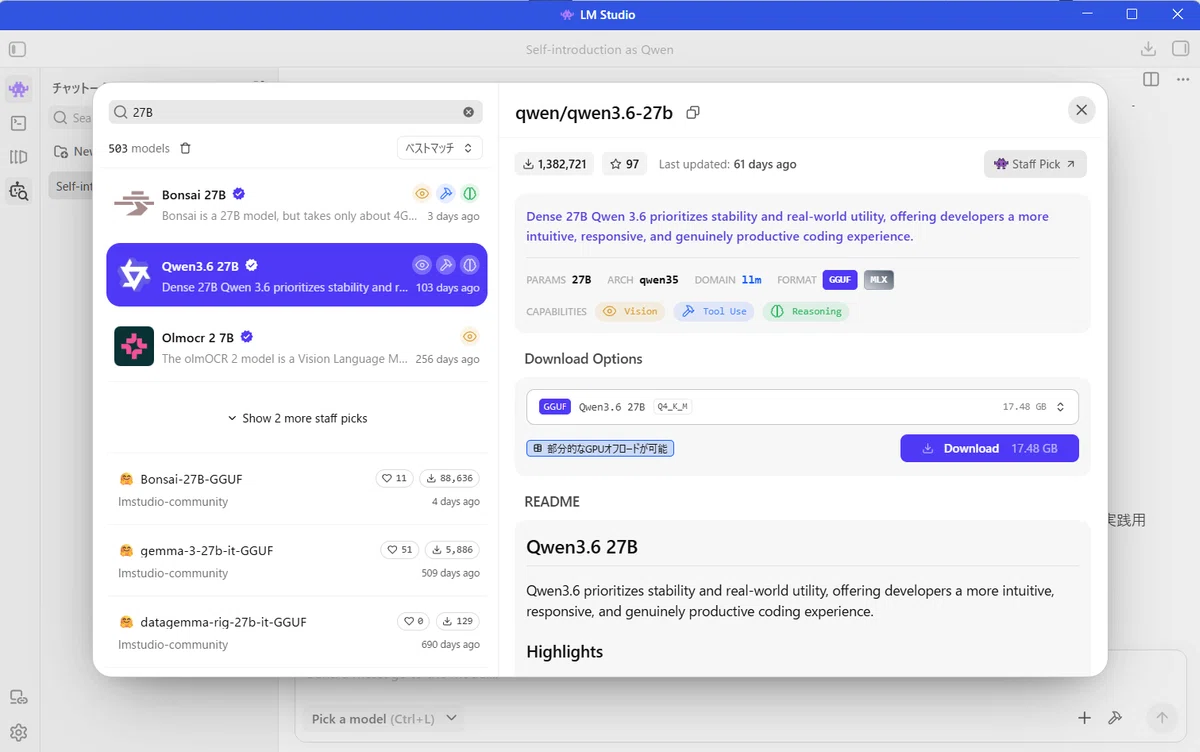Open the Bonsai-27B-GGUF community model

[297, 489]
